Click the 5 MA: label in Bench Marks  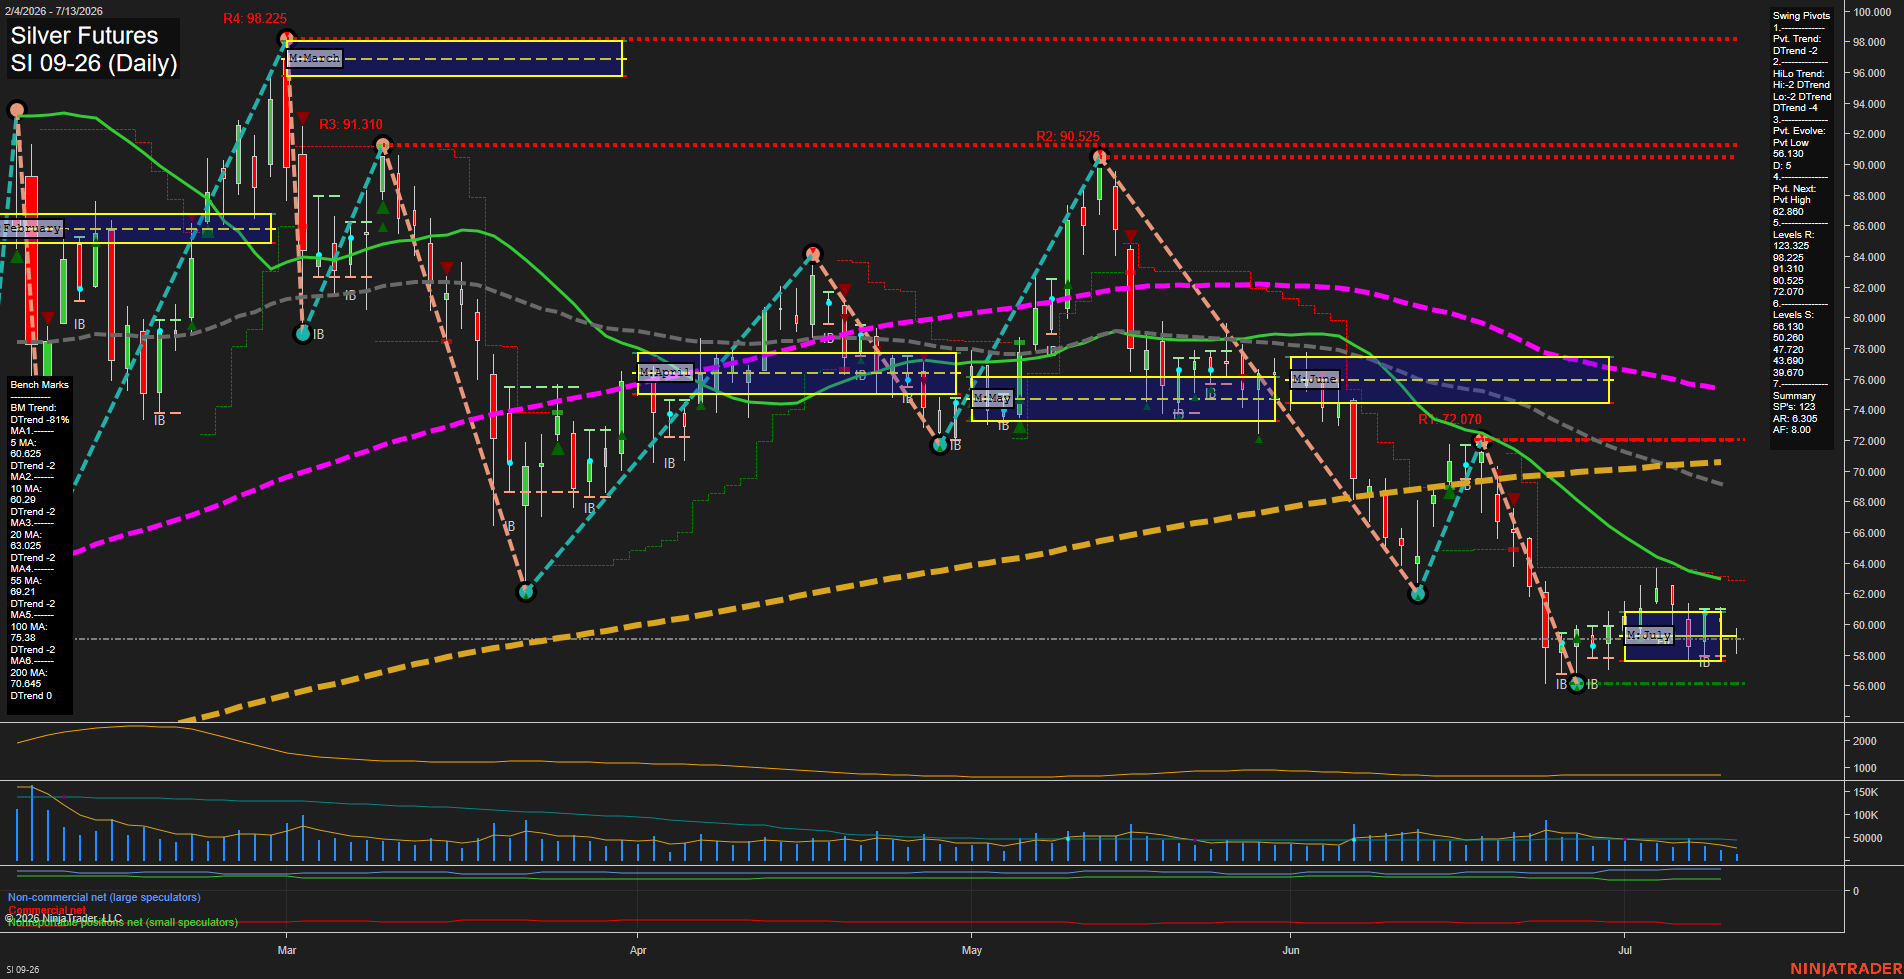[23, 443]
